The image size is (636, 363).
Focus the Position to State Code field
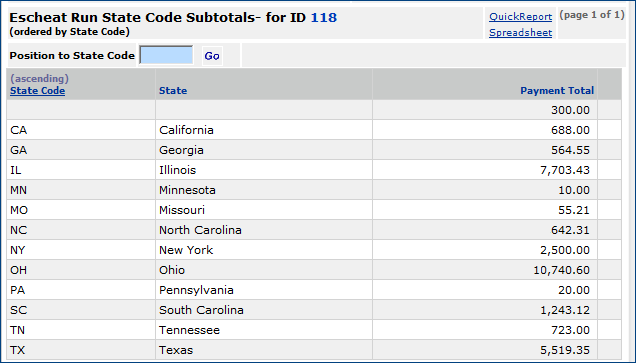pos(166,55)
